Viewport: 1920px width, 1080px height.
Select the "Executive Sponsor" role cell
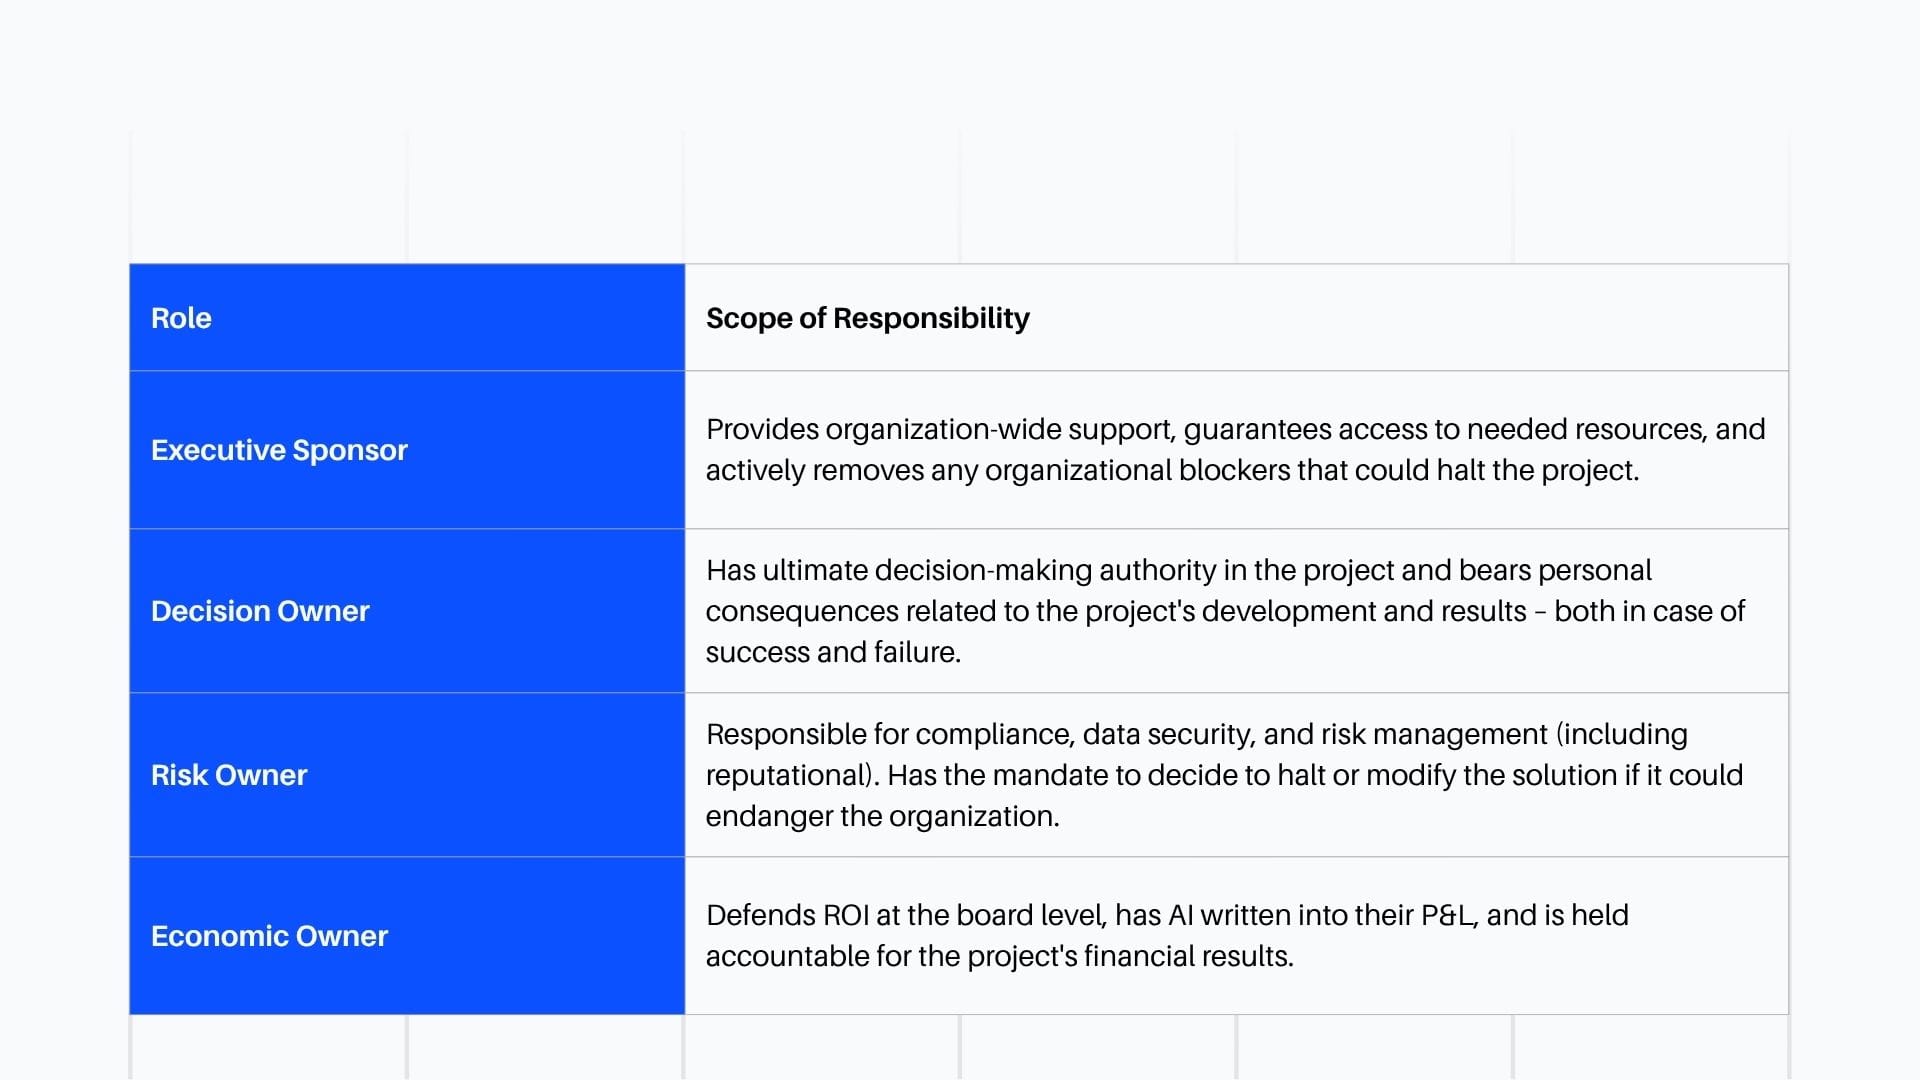coord(279,450)
